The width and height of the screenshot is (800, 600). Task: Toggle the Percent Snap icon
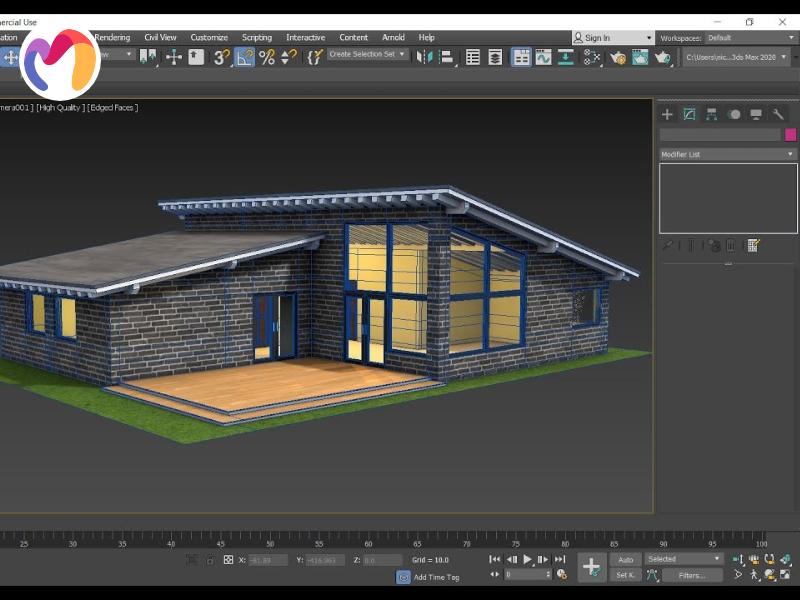pyautogui.click(x=267, y=57)
